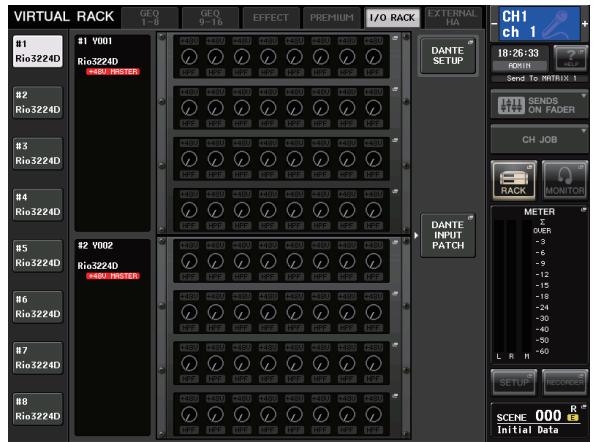Open the DANTE SETUP button
This screenshot has height=442, width=593.
pyautogui.click(x=448, y=56)
